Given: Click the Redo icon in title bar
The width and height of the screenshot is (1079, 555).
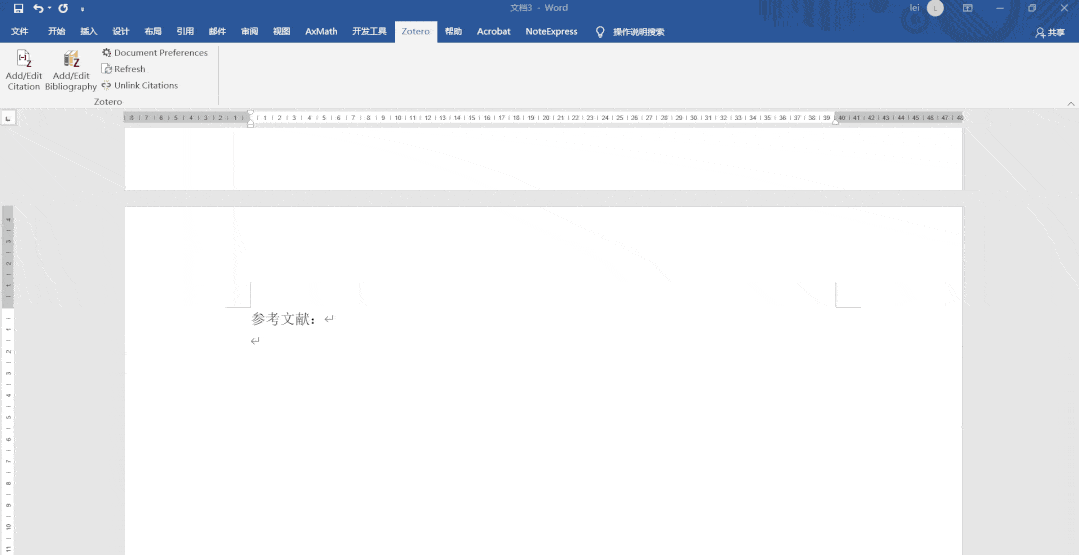Looking at the screenshot, I should tap(63, 8).
